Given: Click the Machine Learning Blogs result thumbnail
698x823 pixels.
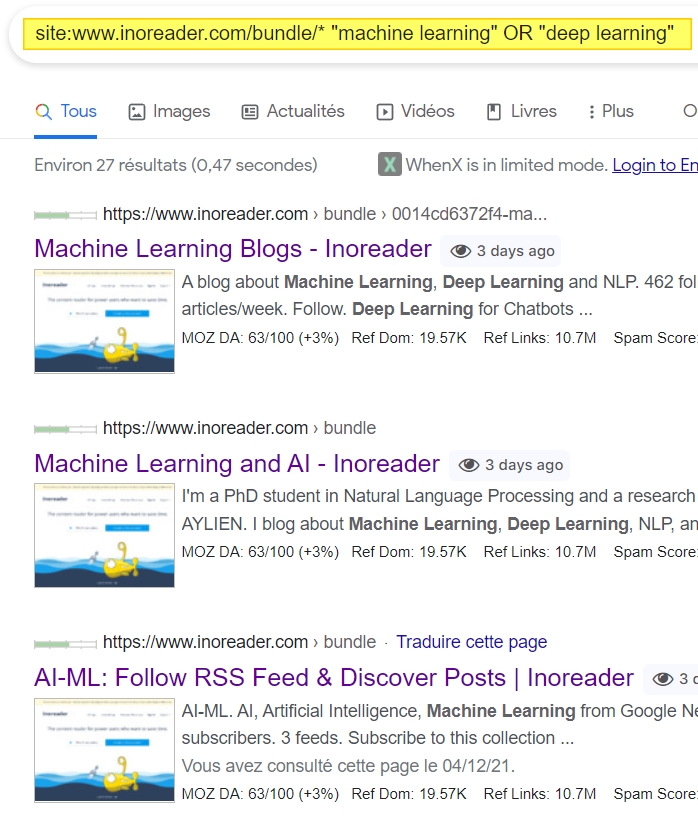Looking at the screenshot, I should [104, 321].
